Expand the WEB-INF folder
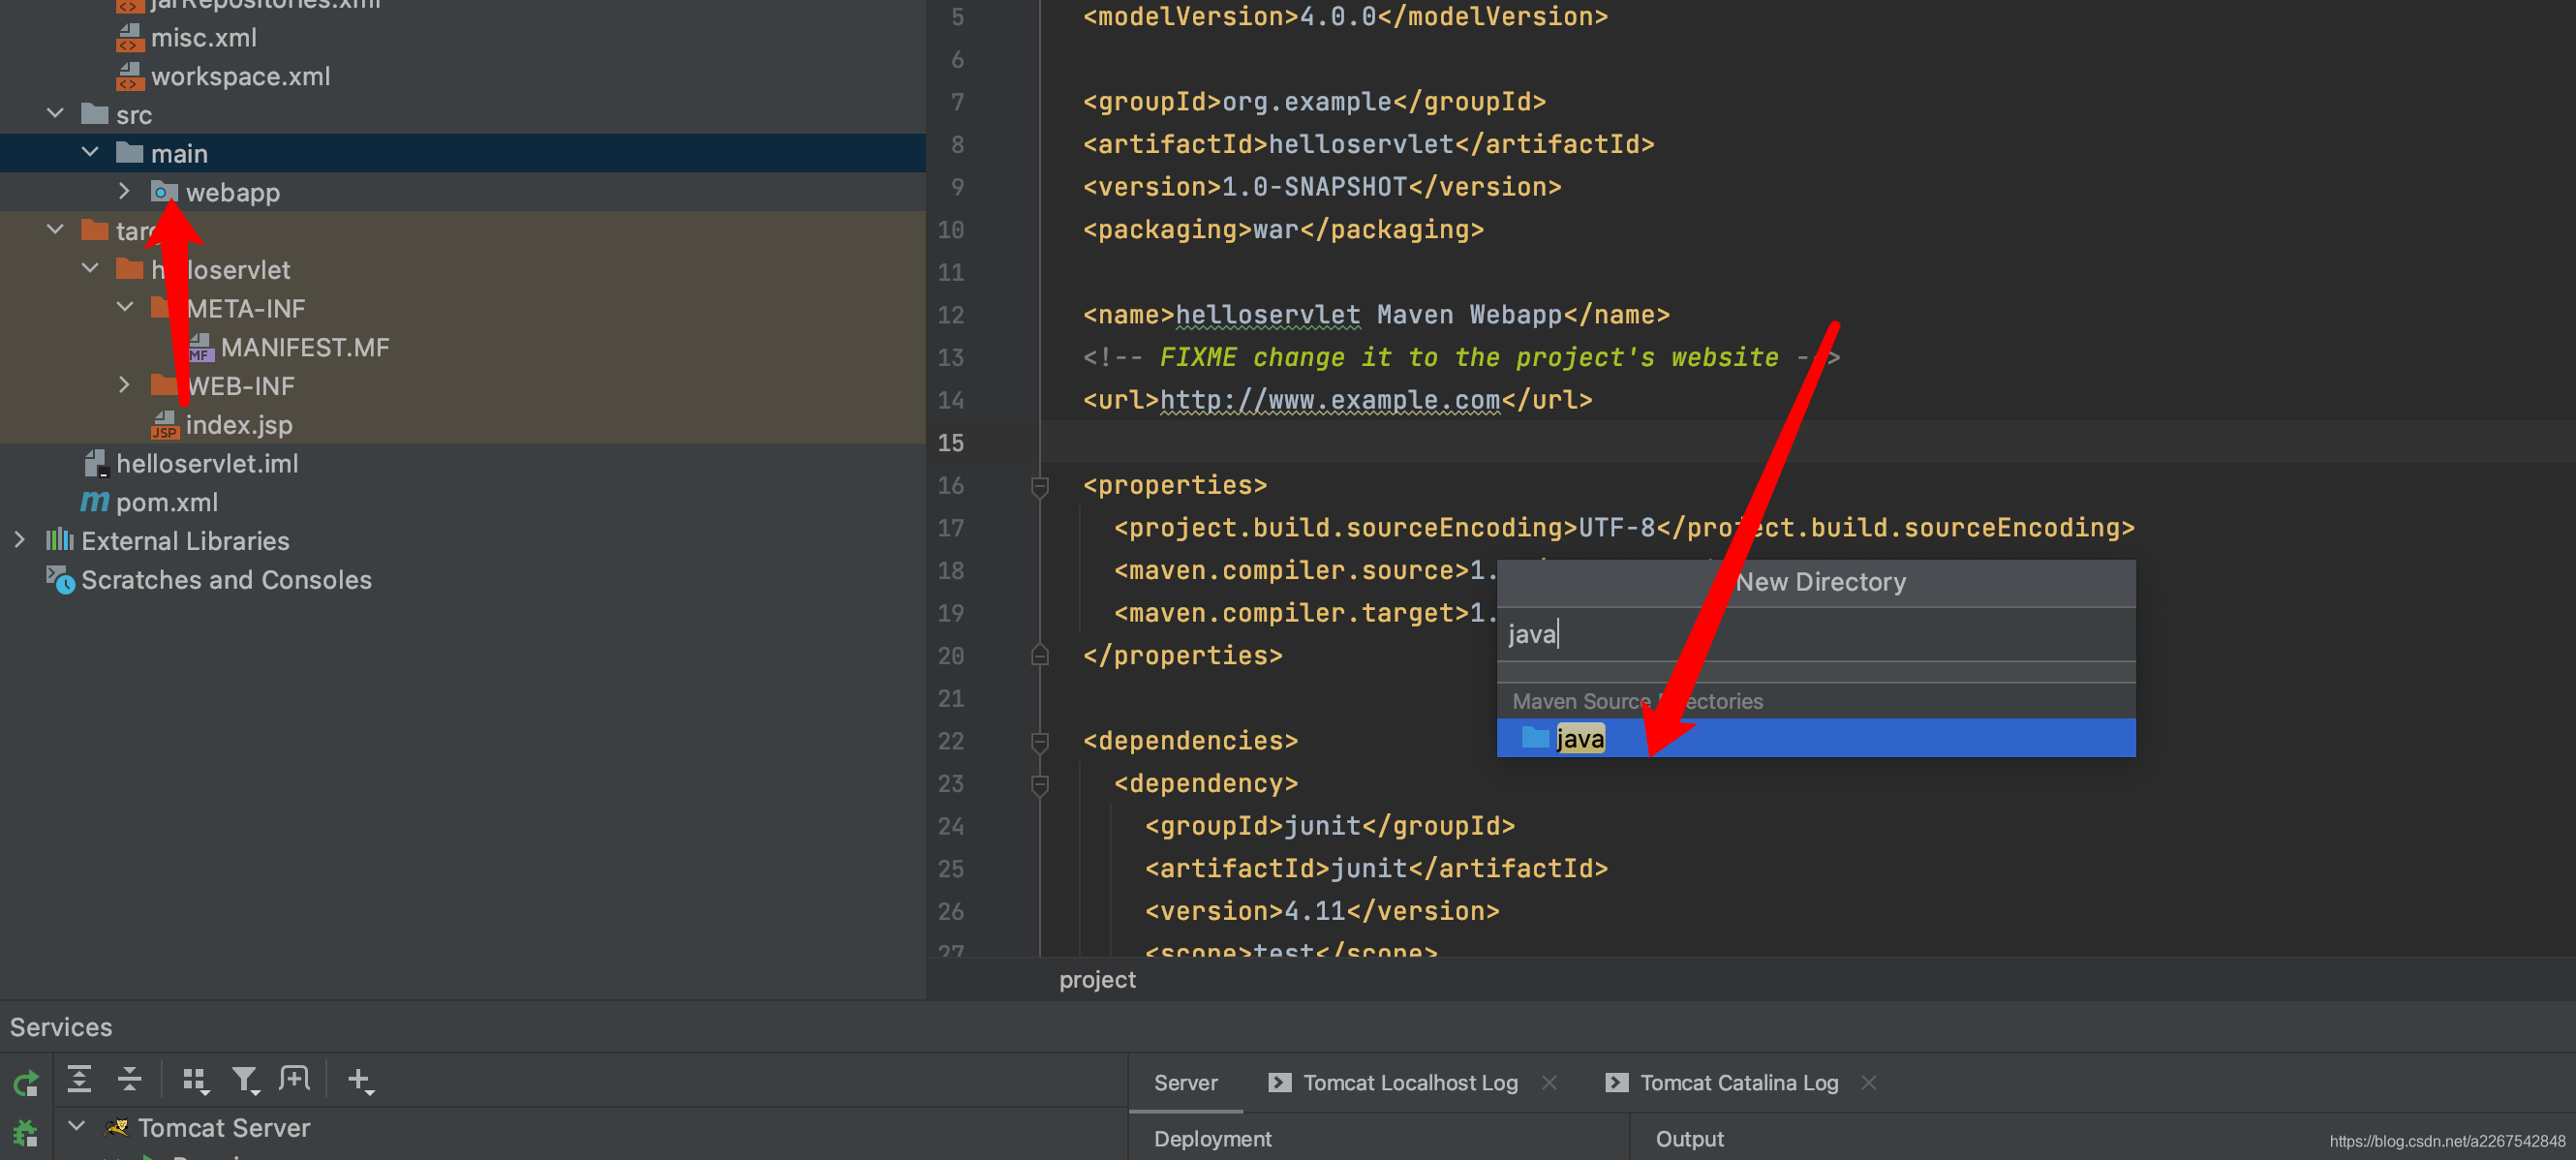The height and width of the screenshot is (1160, 2576). coord(124,385)
